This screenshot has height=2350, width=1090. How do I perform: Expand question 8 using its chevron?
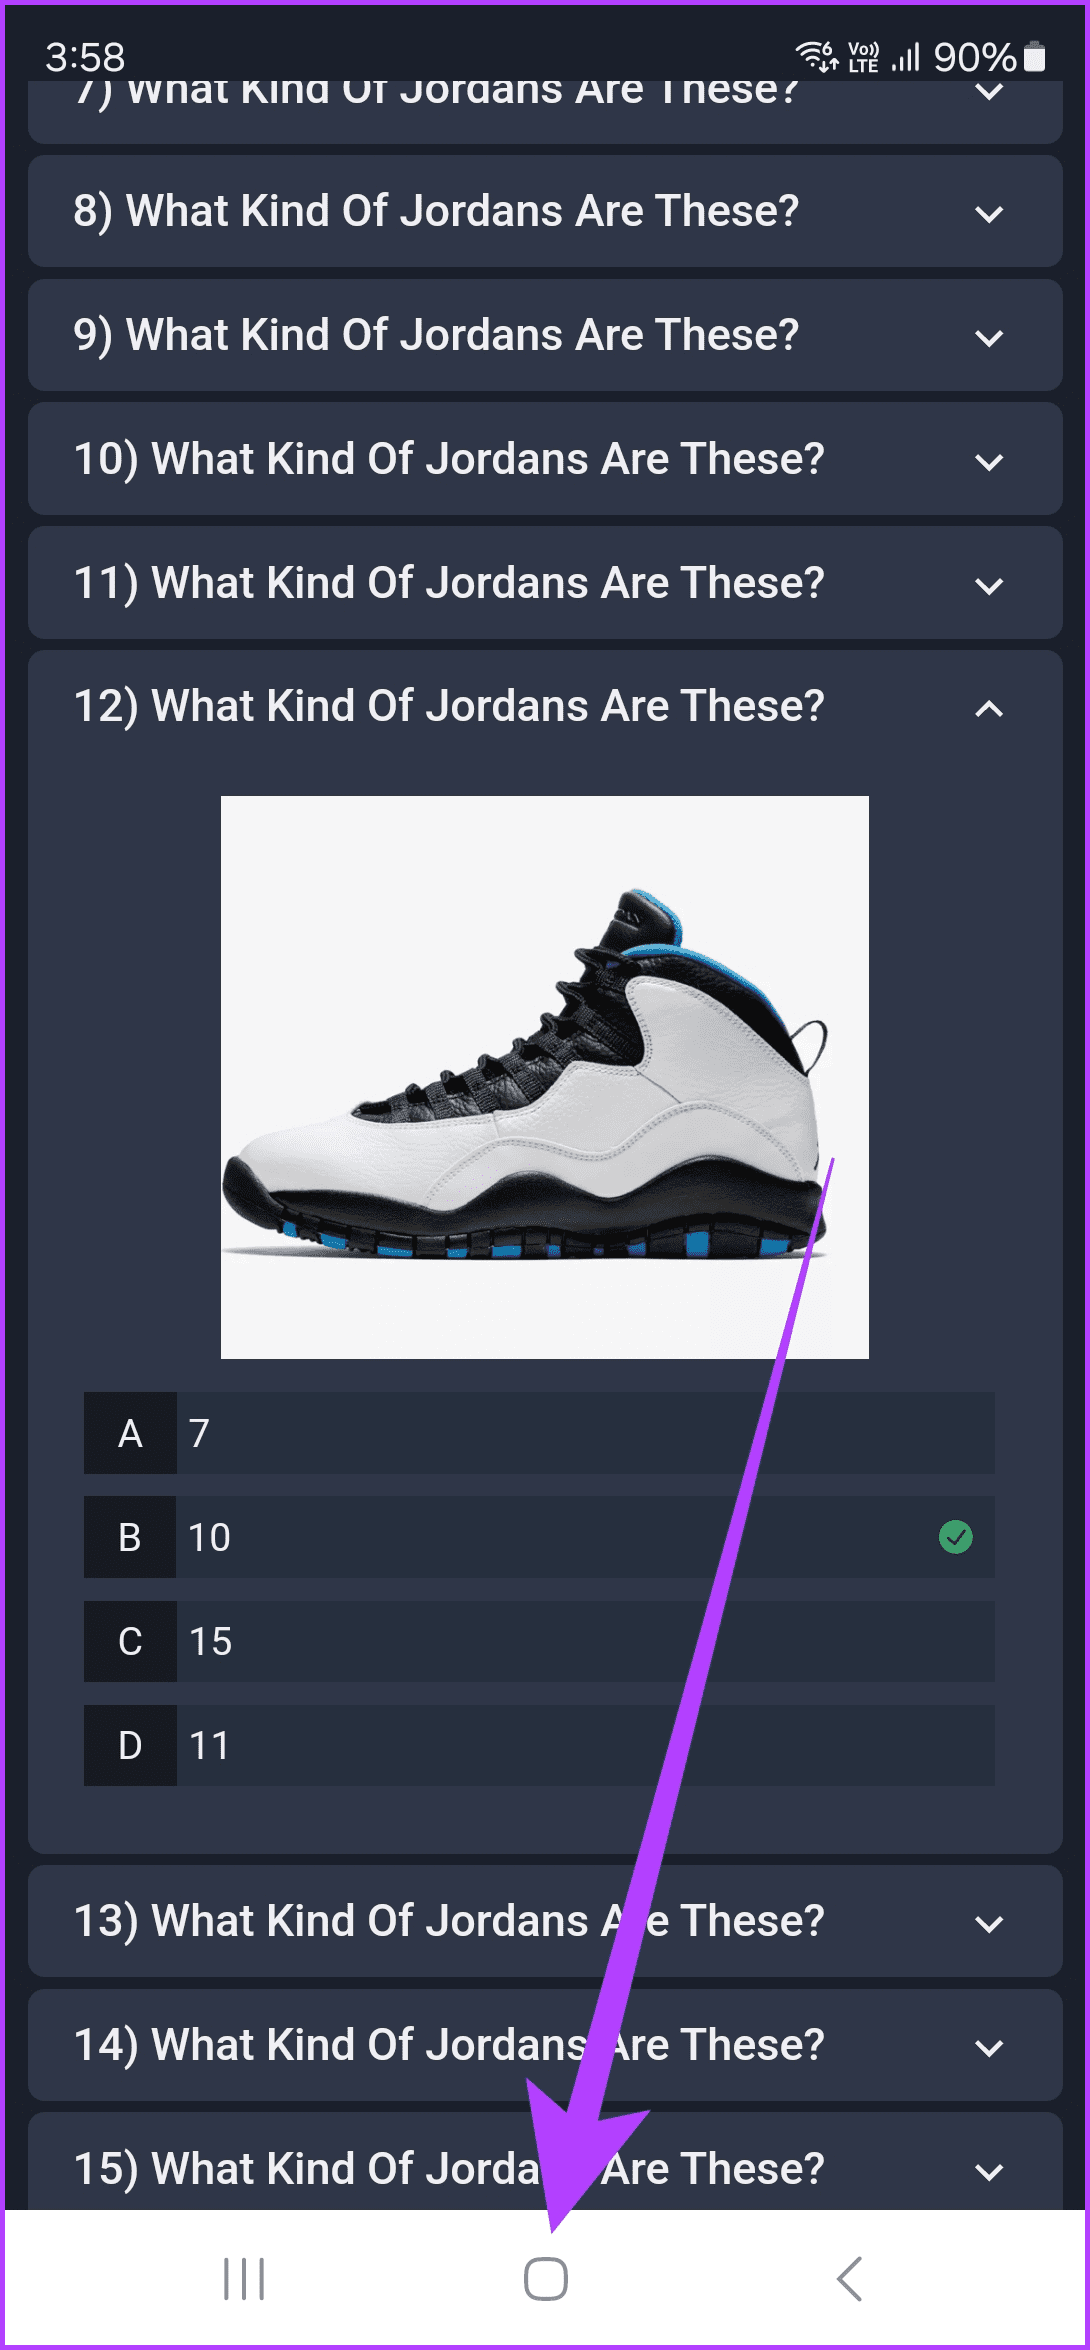pyautogui.click(x=989, y=213)
